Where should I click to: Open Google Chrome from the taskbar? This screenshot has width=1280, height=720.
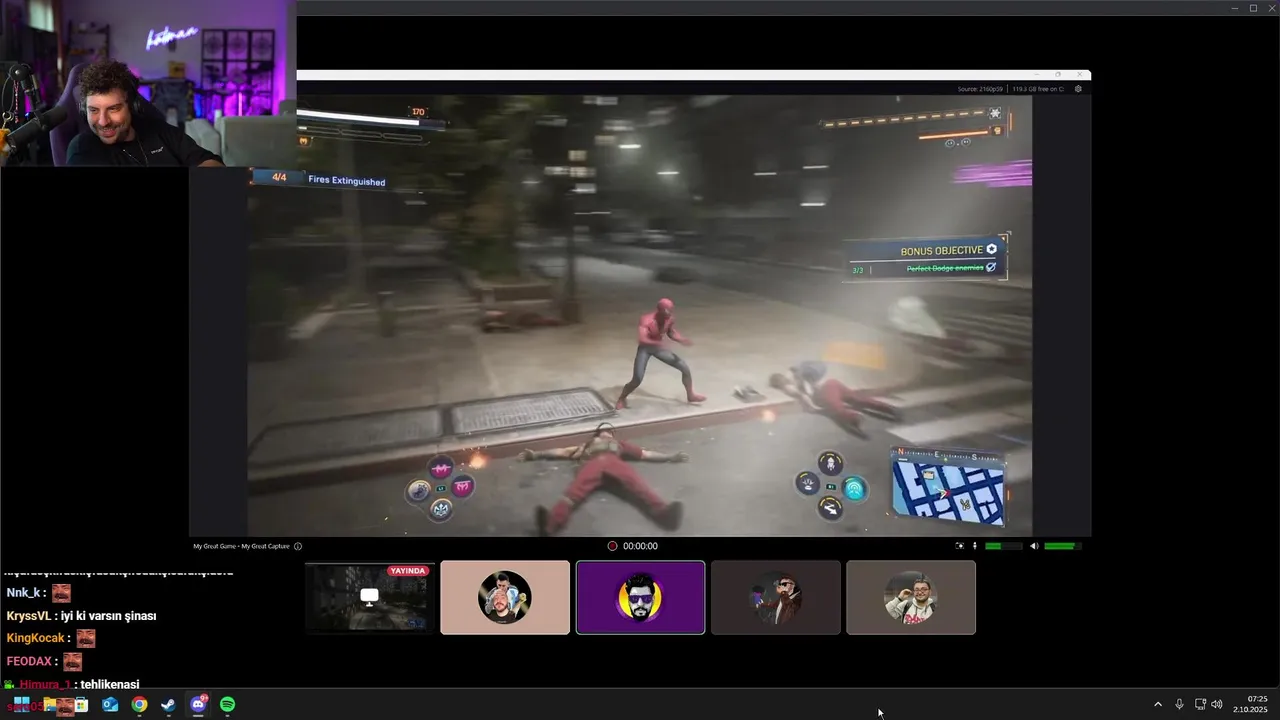[139, 705]
